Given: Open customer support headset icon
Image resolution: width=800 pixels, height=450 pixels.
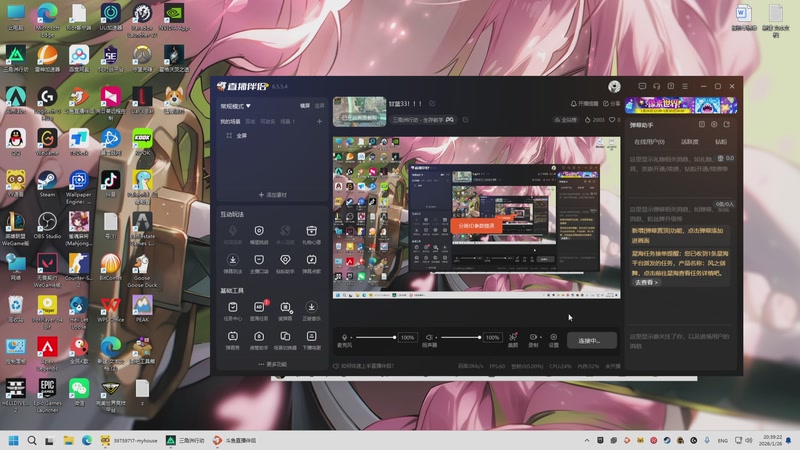Looking at the screenshot, I should tap(657, 86).
